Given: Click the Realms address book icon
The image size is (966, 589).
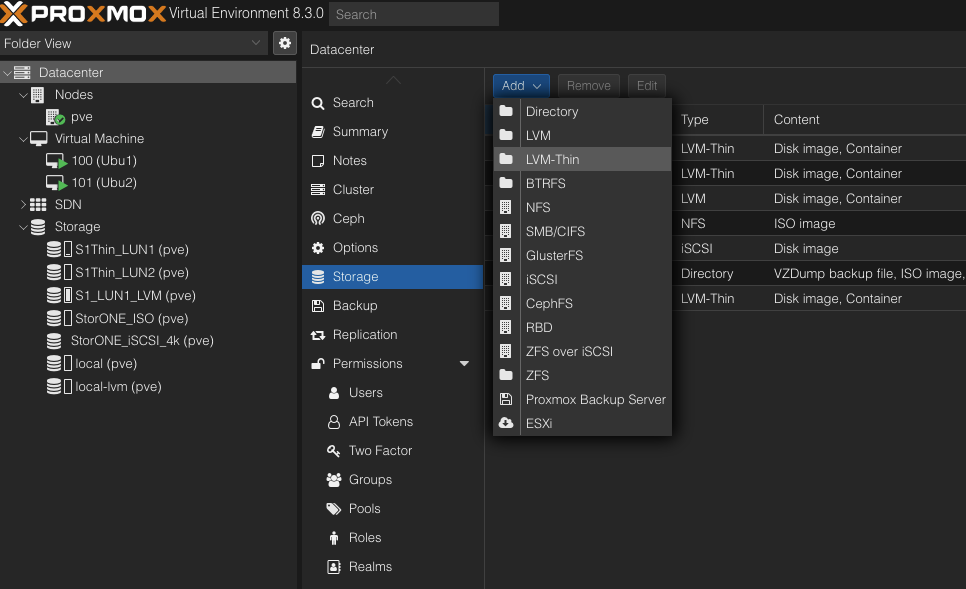Looking at the screenshot, I should click(x=333, y=566).
